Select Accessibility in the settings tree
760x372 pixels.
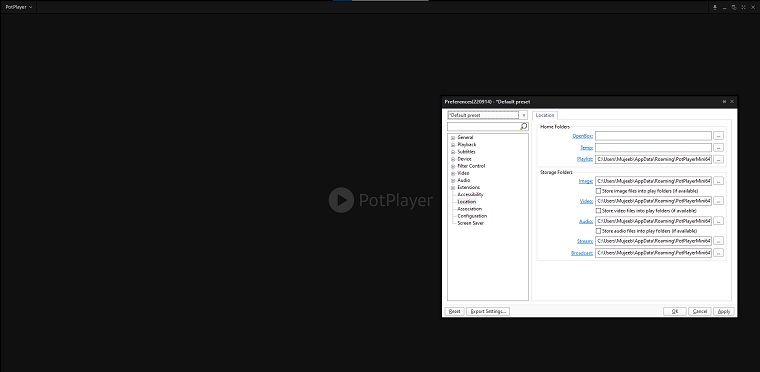click(470, 194)
